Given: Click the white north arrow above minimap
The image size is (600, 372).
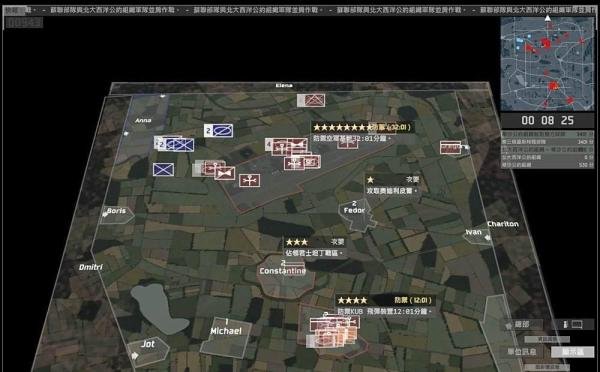Looking at the screenshot, I should [548, 18].
